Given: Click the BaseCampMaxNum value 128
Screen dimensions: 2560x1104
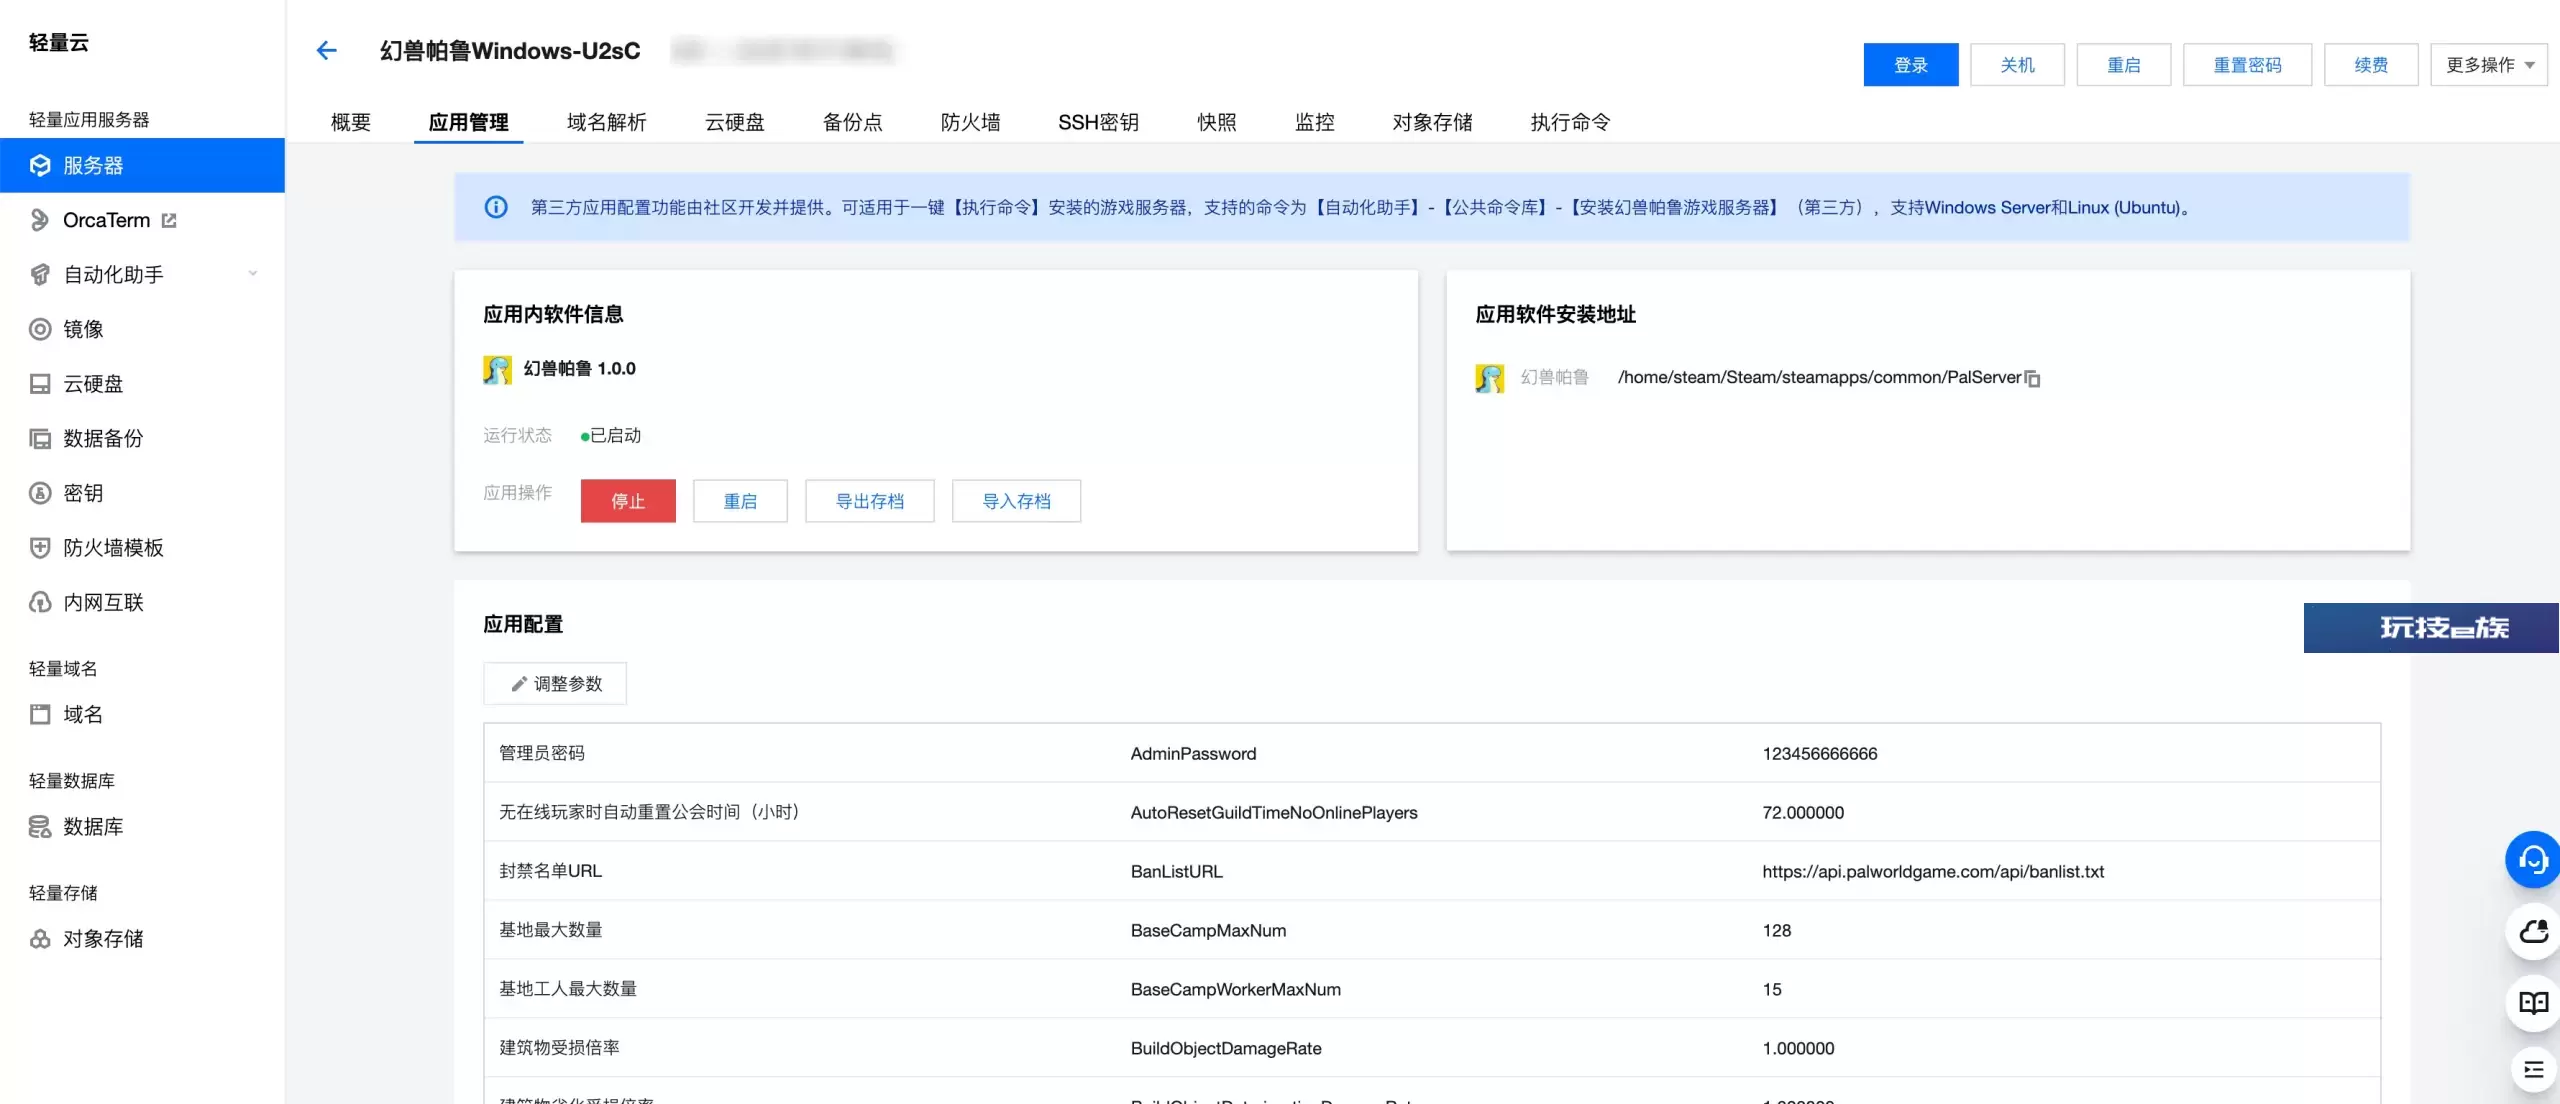Looking at the screenshot, I should pos(1777,931).
